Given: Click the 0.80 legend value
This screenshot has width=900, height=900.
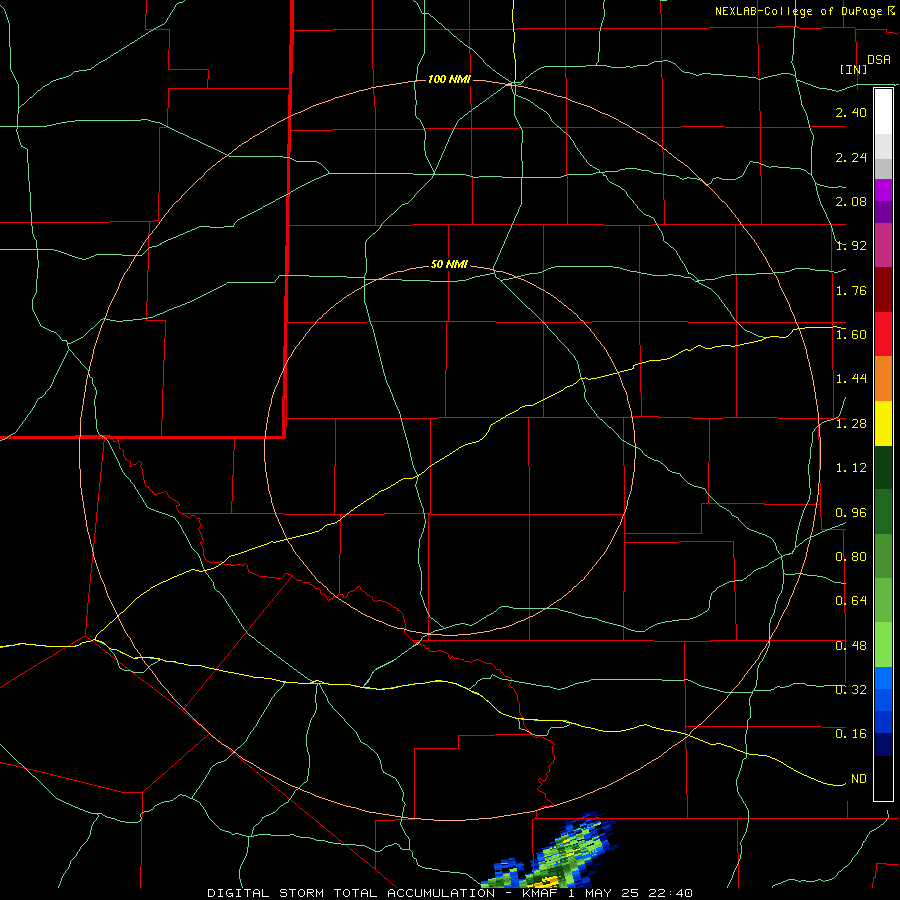Looking at the screenshot, I should [851, 557].
